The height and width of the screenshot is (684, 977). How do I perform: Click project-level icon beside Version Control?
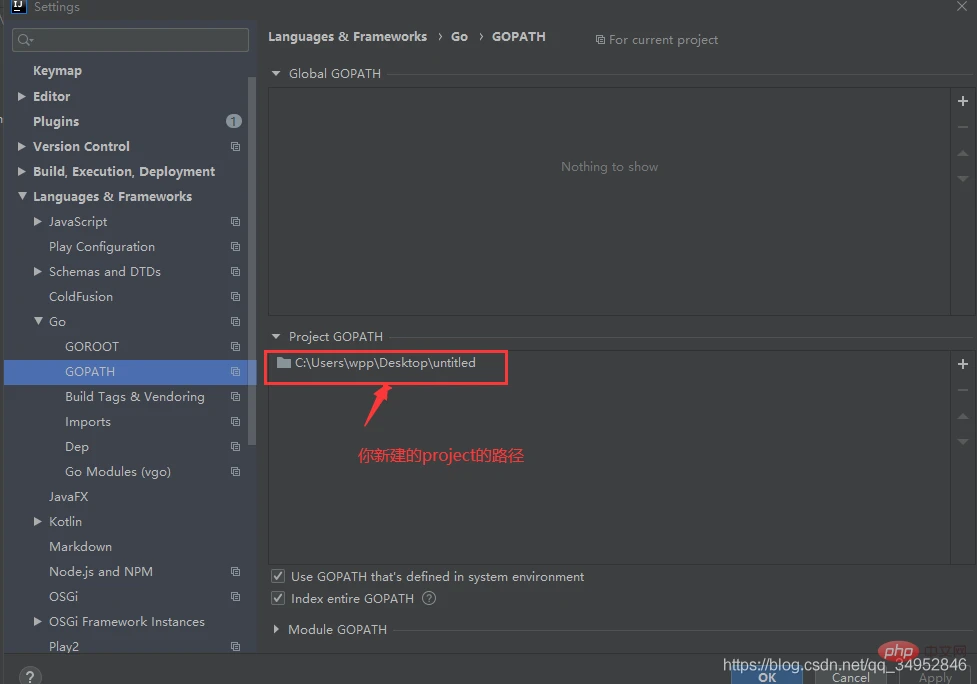236,146
